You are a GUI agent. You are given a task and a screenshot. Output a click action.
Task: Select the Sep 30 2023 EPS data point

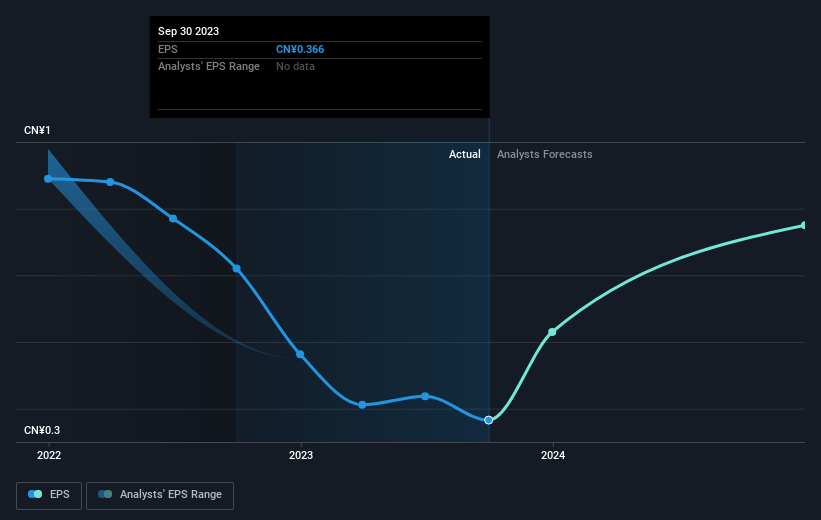coord(489,420)
